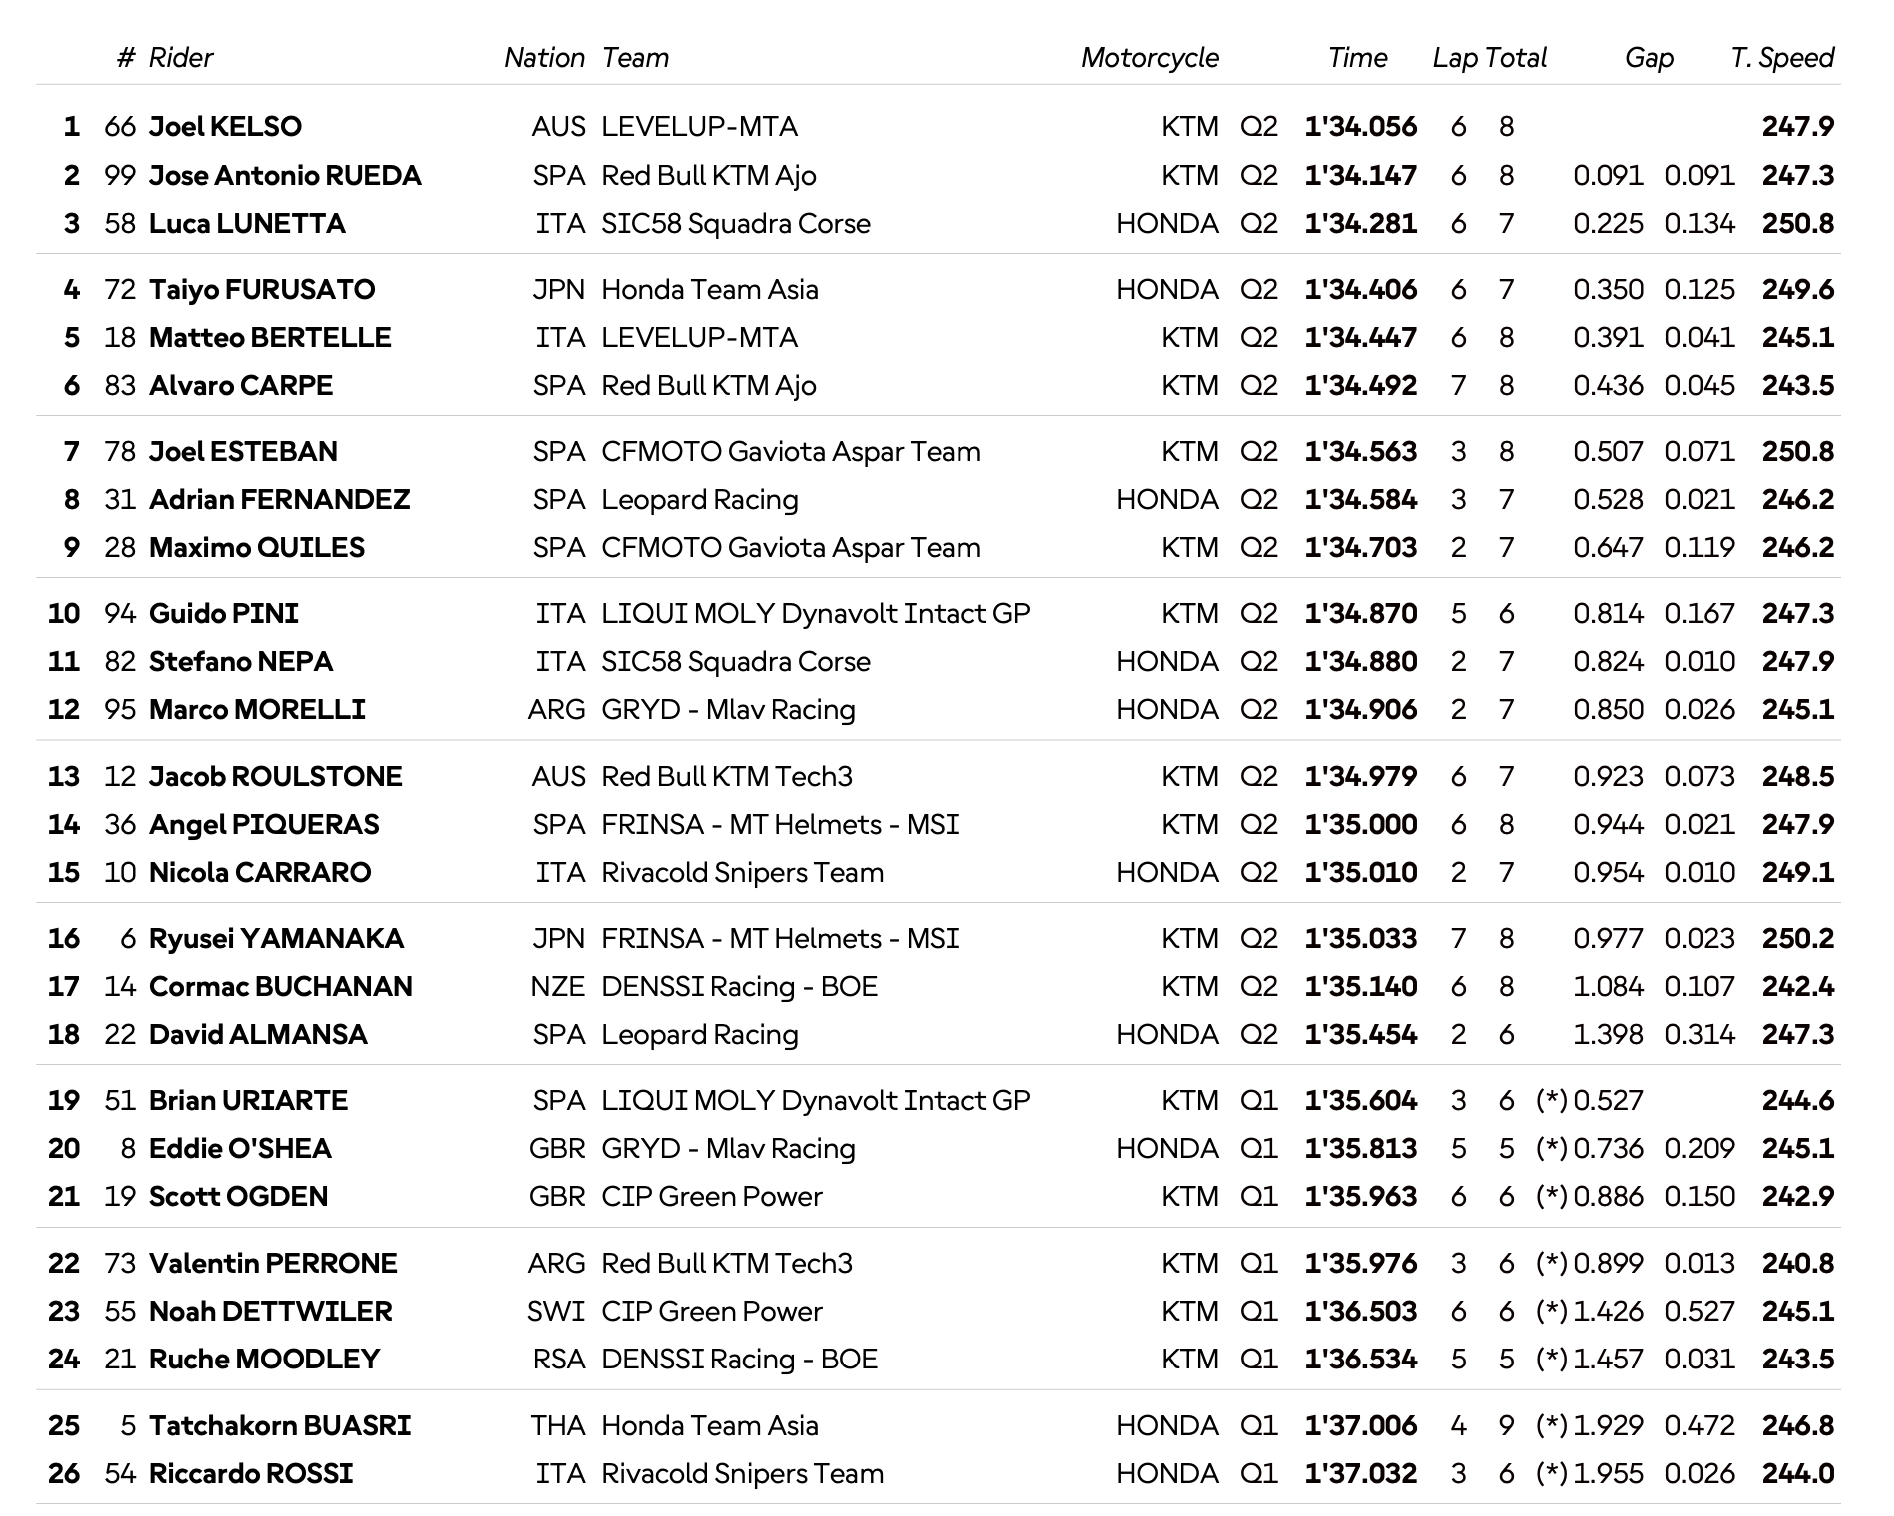This screenshot has width=1894, height=1516.
Task: Select the Gap column header
Action: [1649, 58]
